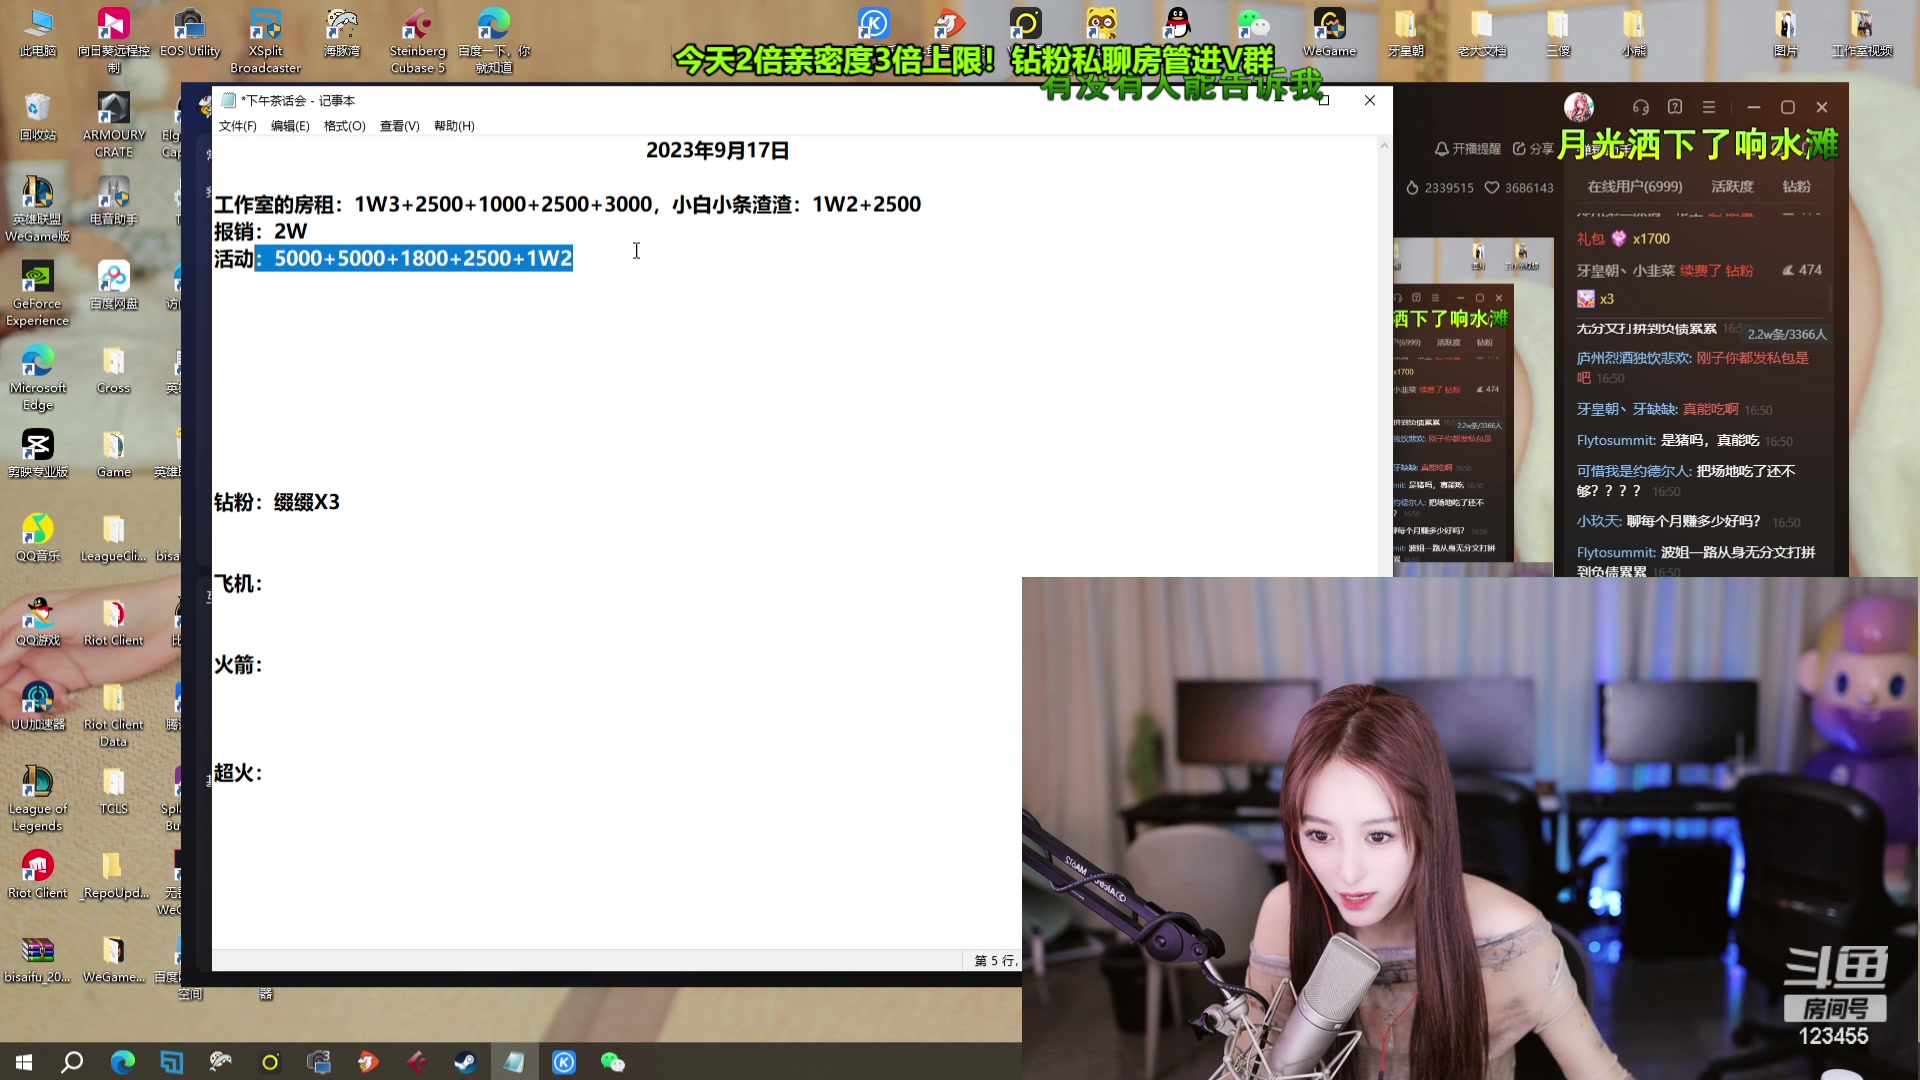This screenshot has height=1080, width=1920.
Task: Open the EOS Utility desktop shortcut
Action: (190, 33)
